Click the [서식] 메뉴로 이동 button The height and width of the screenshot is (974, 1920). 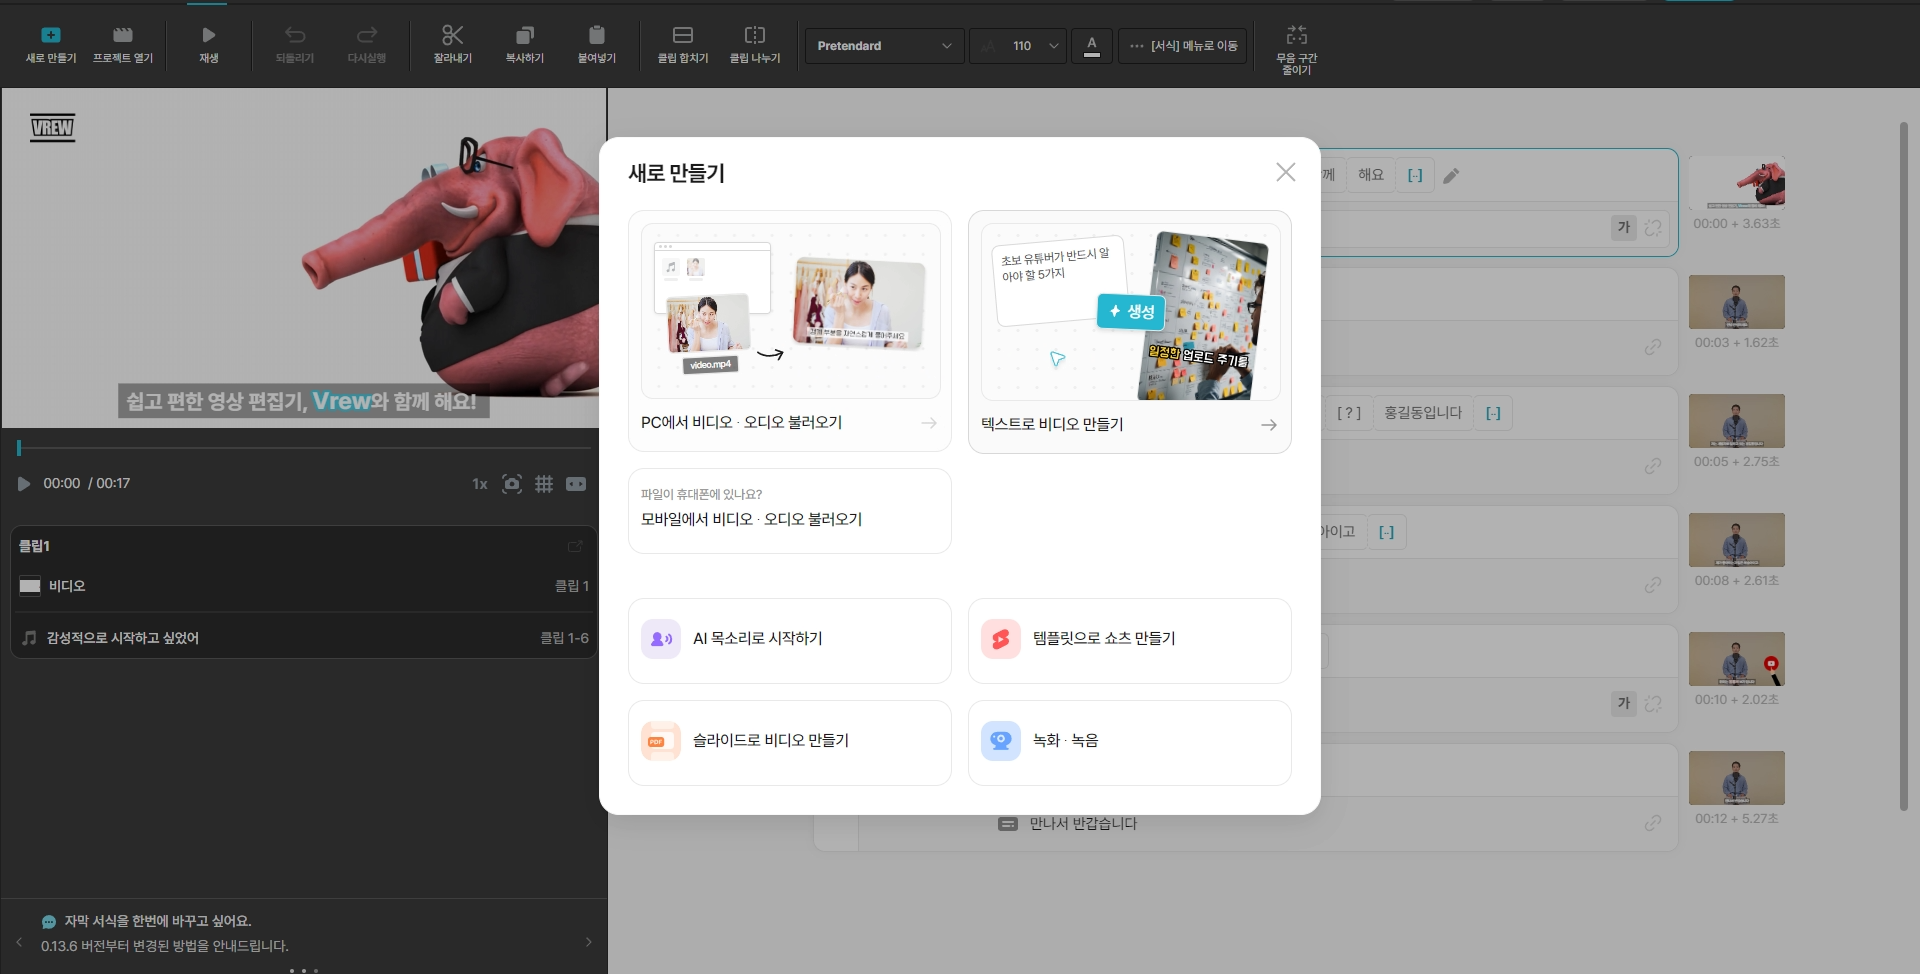(x=1183, y=46)
